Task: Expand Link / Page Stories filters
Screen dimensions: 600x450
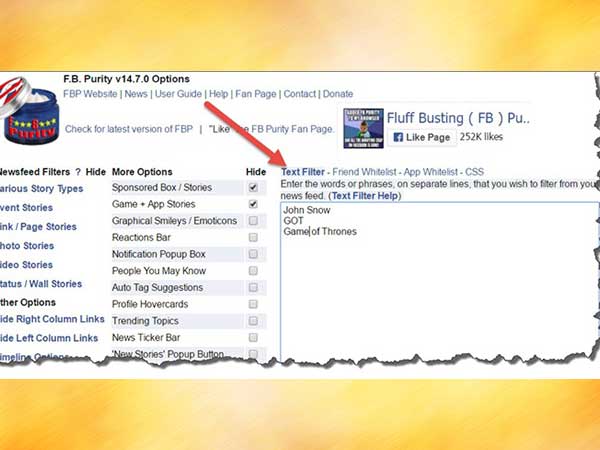Action: (x=38, y=227)
